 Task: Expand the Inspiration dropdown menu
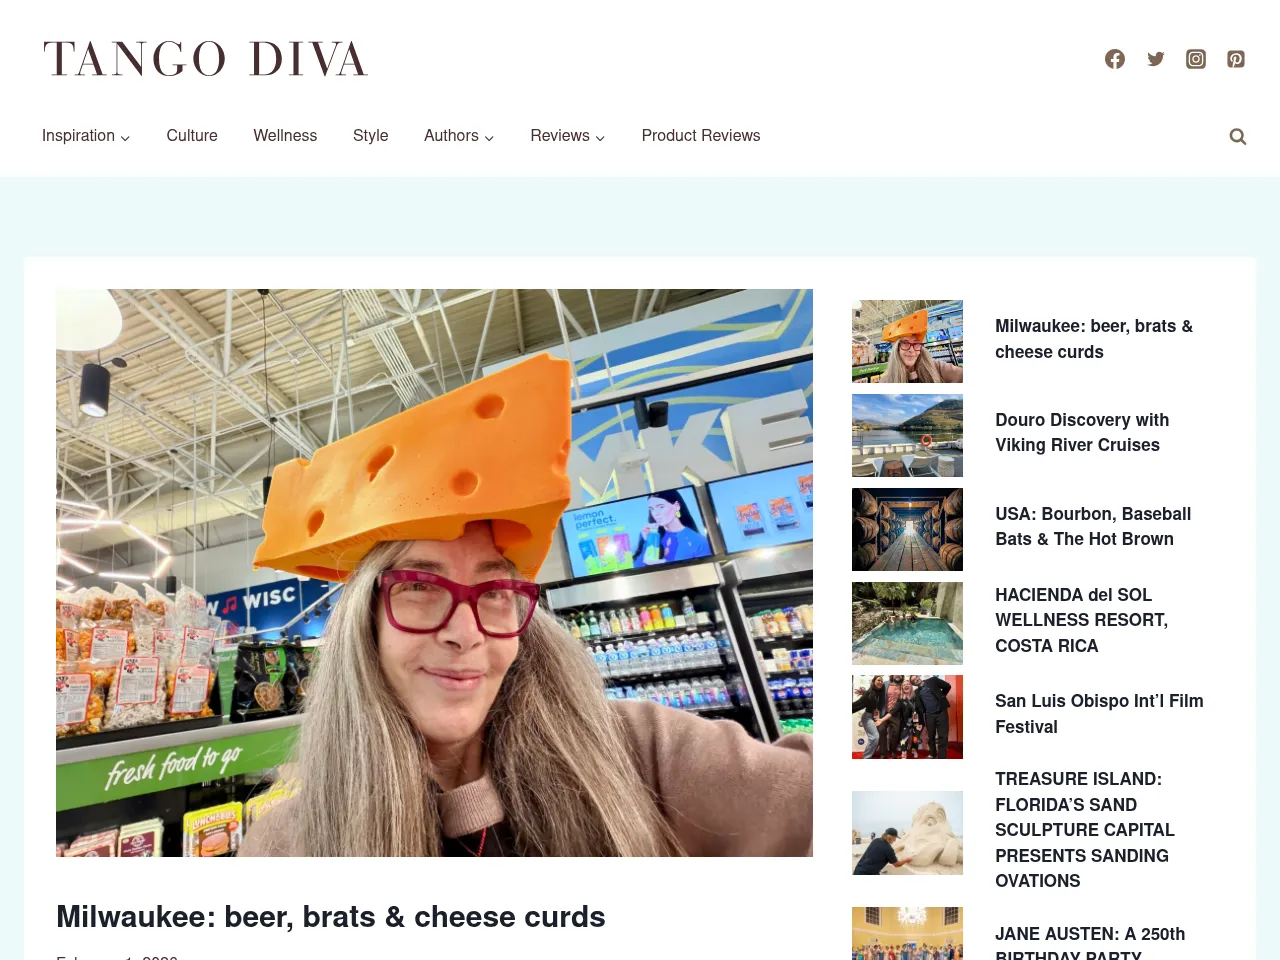86,136
